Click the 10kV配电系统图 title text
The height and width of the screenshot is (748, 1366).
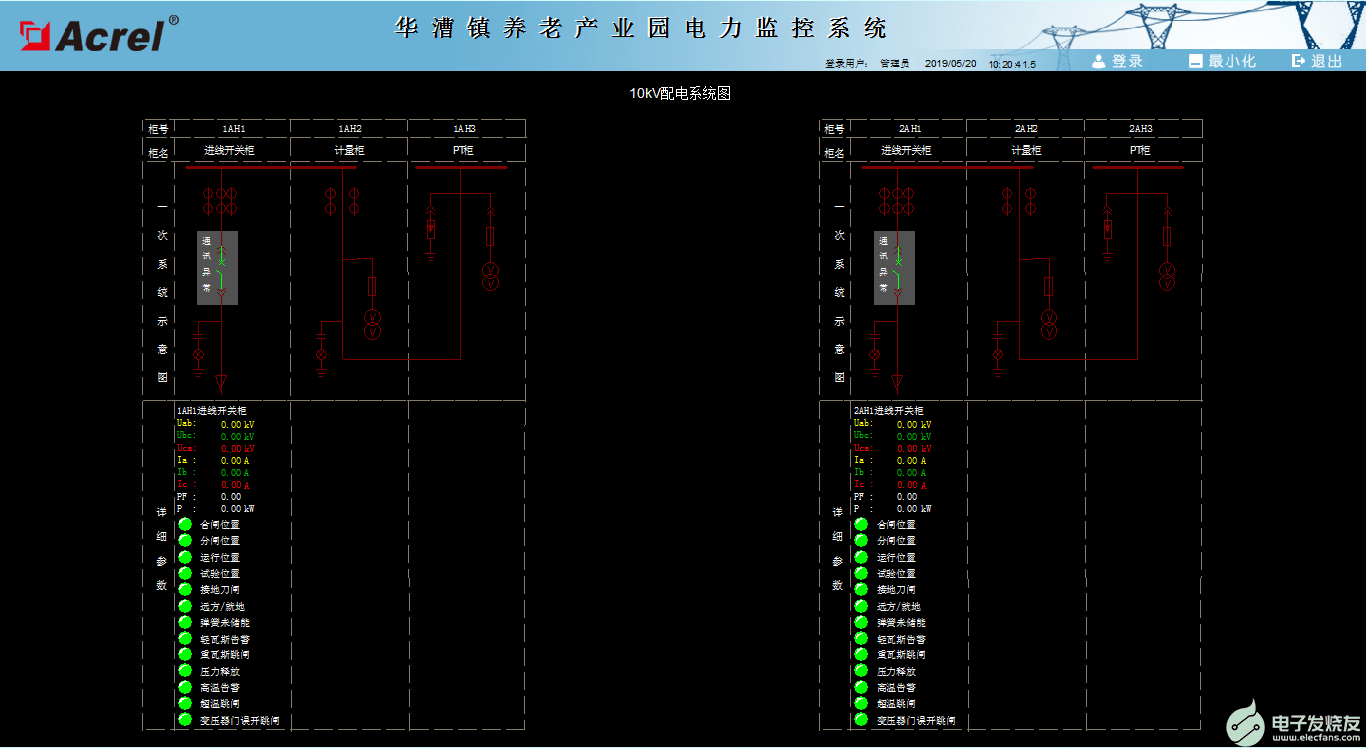[680, 93]
